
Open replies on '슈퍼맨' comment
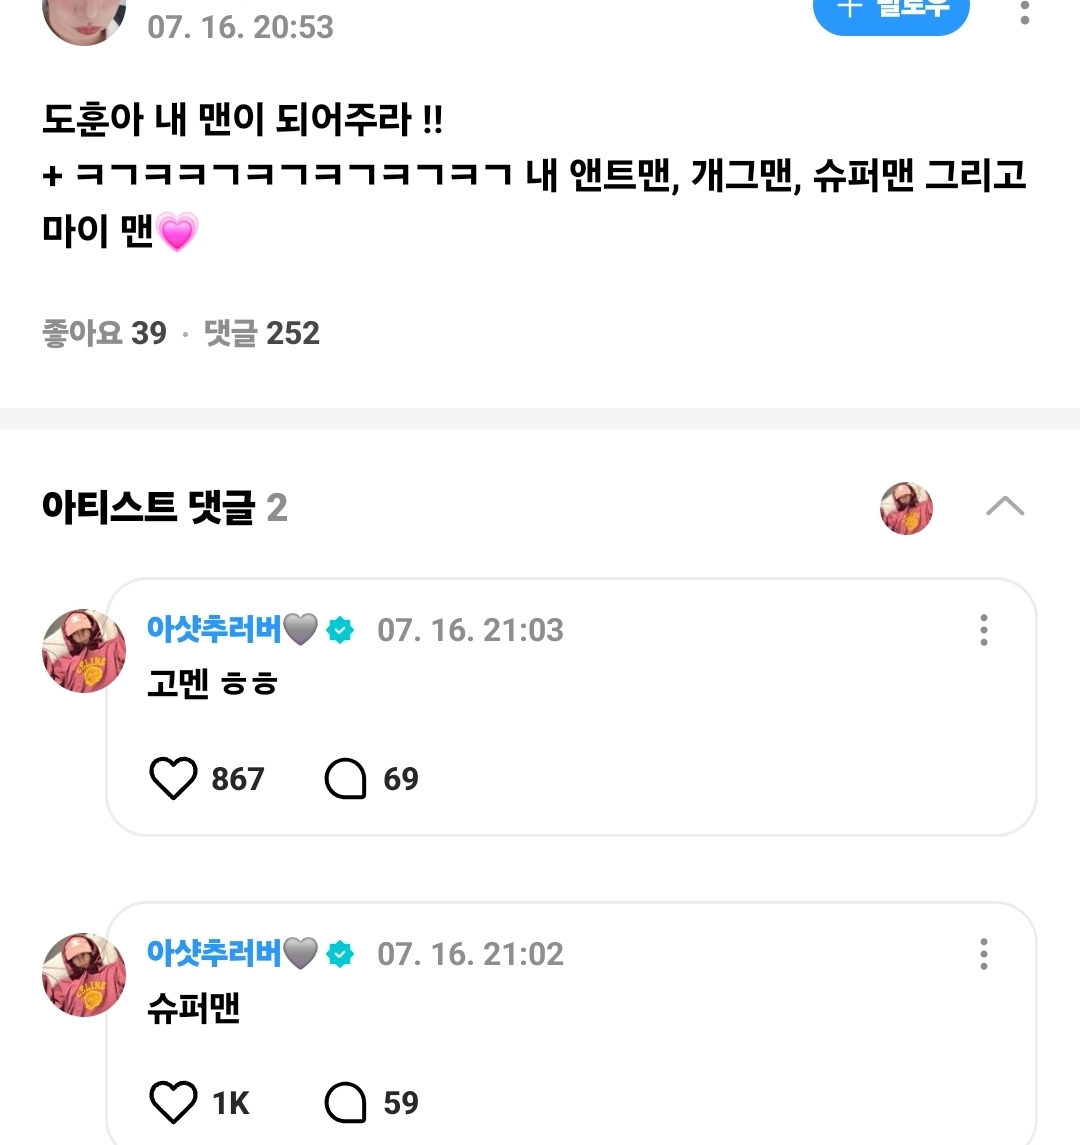346,1102
